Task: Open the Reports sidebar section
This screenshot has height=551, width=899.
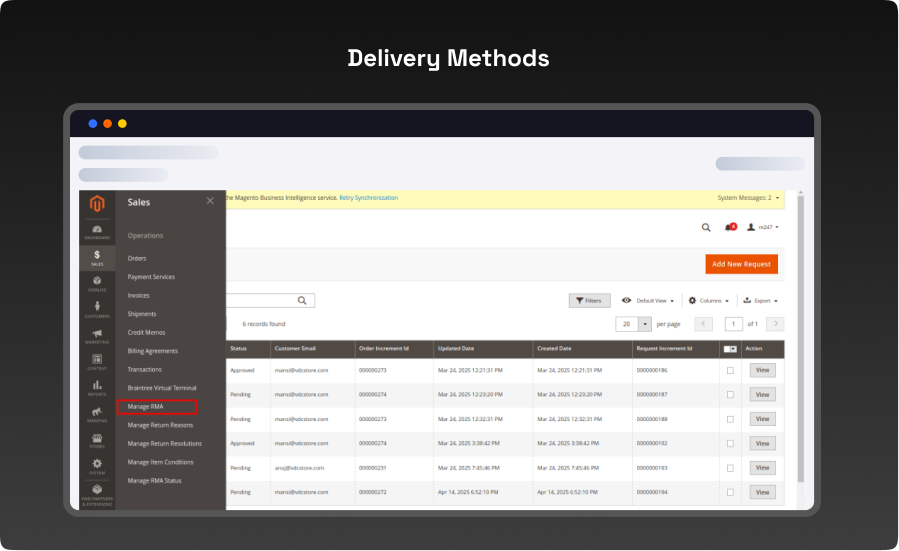Action: coord(97,388)
